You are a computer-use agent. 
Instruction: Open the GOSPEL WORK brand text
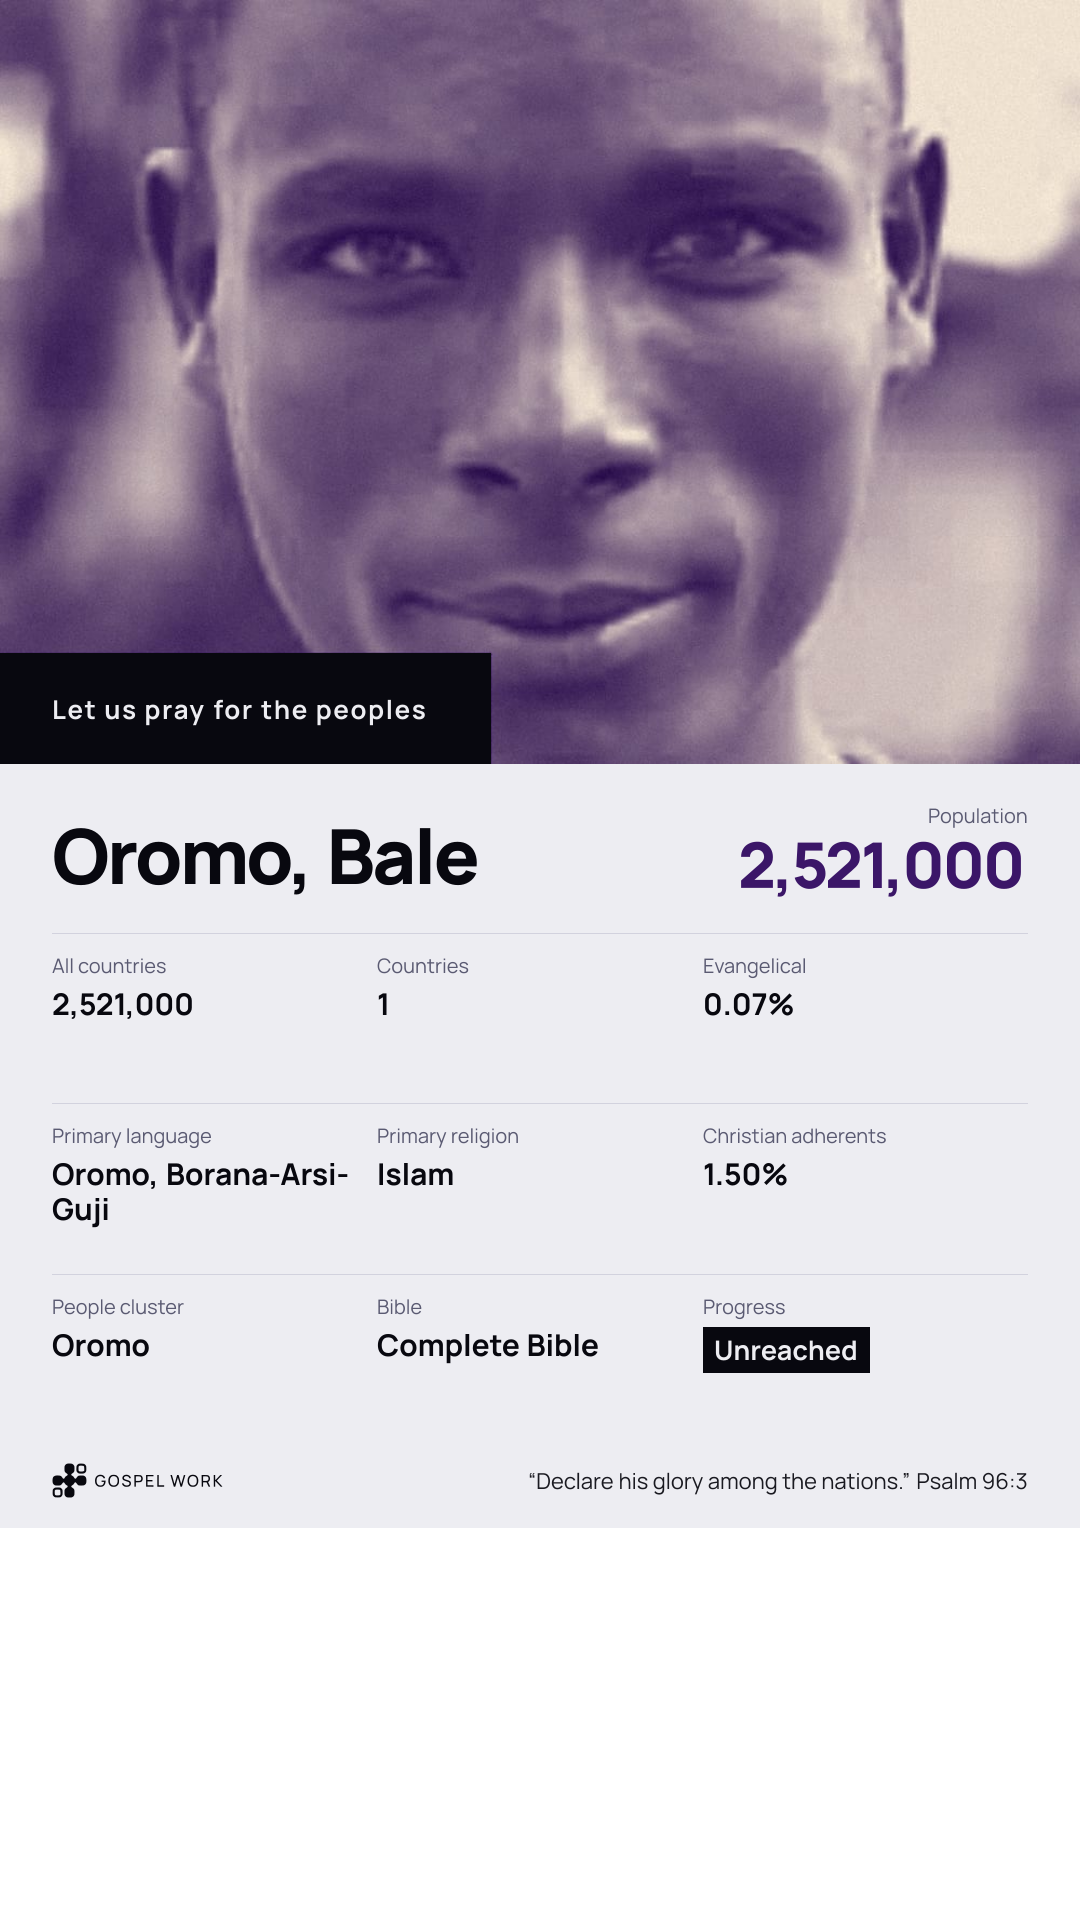click(x=158, y=1481)
